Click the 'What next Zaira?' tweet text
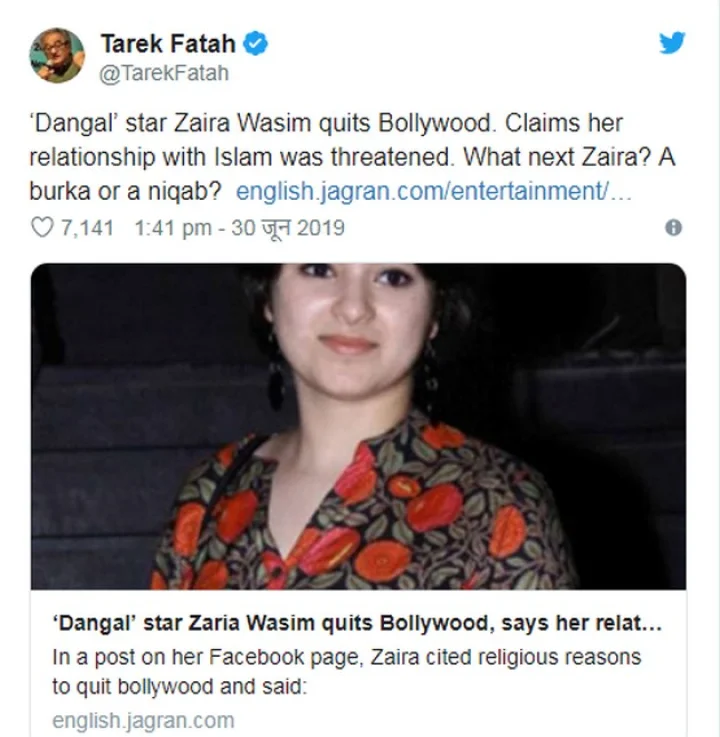 (558, 157)
